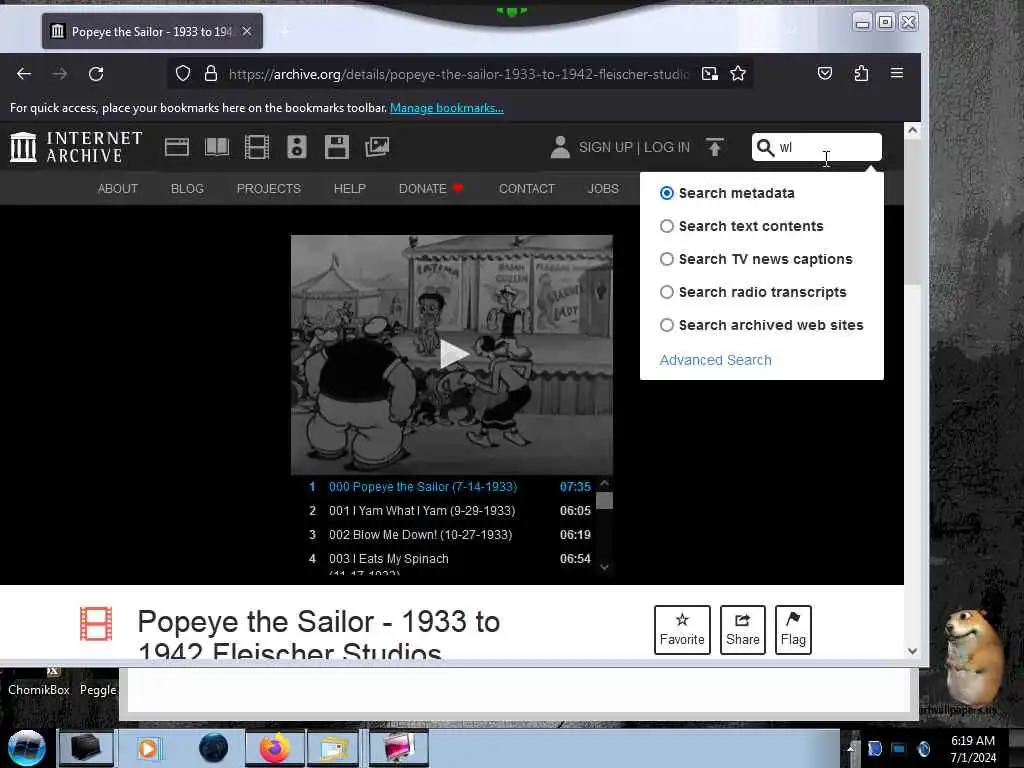Screen dimensions: 1024x768
Task: Play the Popeye video
Action: [453, 355]
